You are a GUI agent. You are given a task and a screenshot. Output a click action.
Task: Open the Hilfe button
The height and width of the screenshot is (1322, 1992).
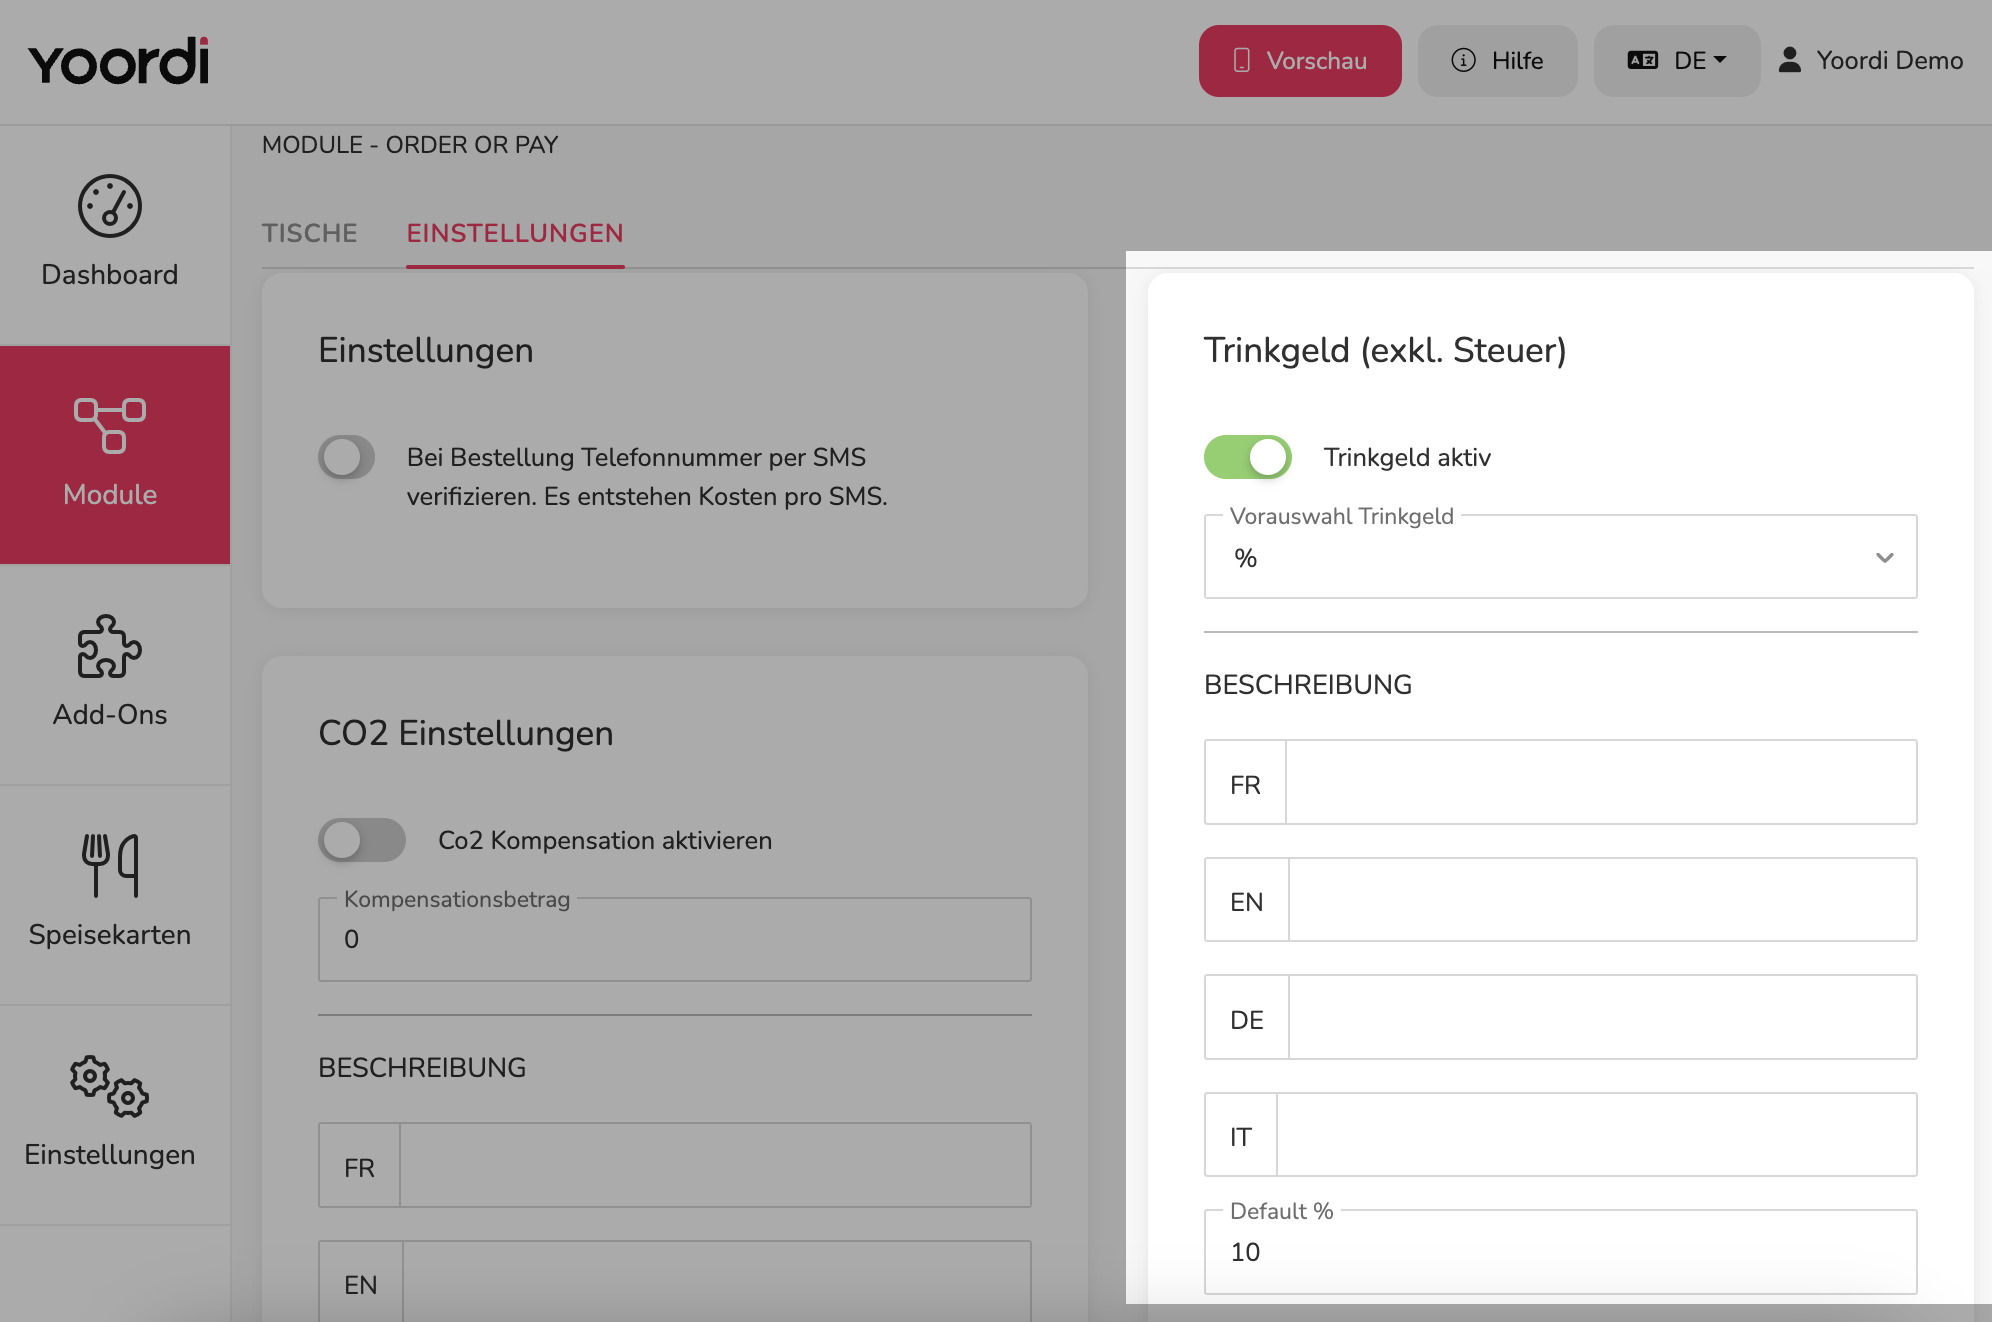(1498, 61)
